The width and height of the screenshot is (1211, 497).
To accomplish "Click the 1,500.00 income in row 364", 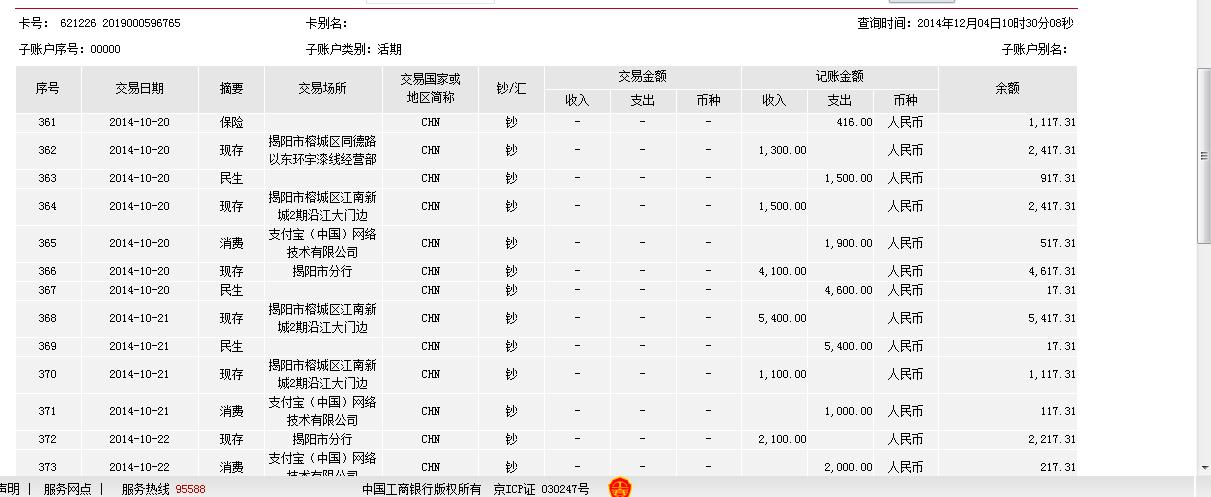I will [783, 206].
